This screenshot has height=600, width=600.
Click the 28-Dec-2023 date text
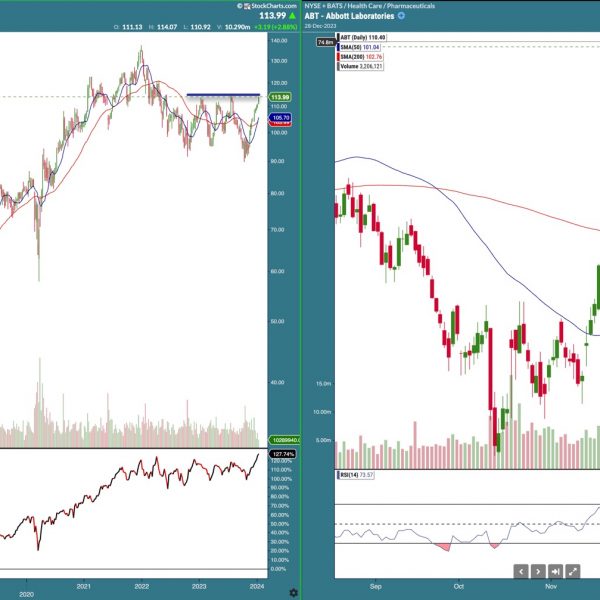(320, 26)
